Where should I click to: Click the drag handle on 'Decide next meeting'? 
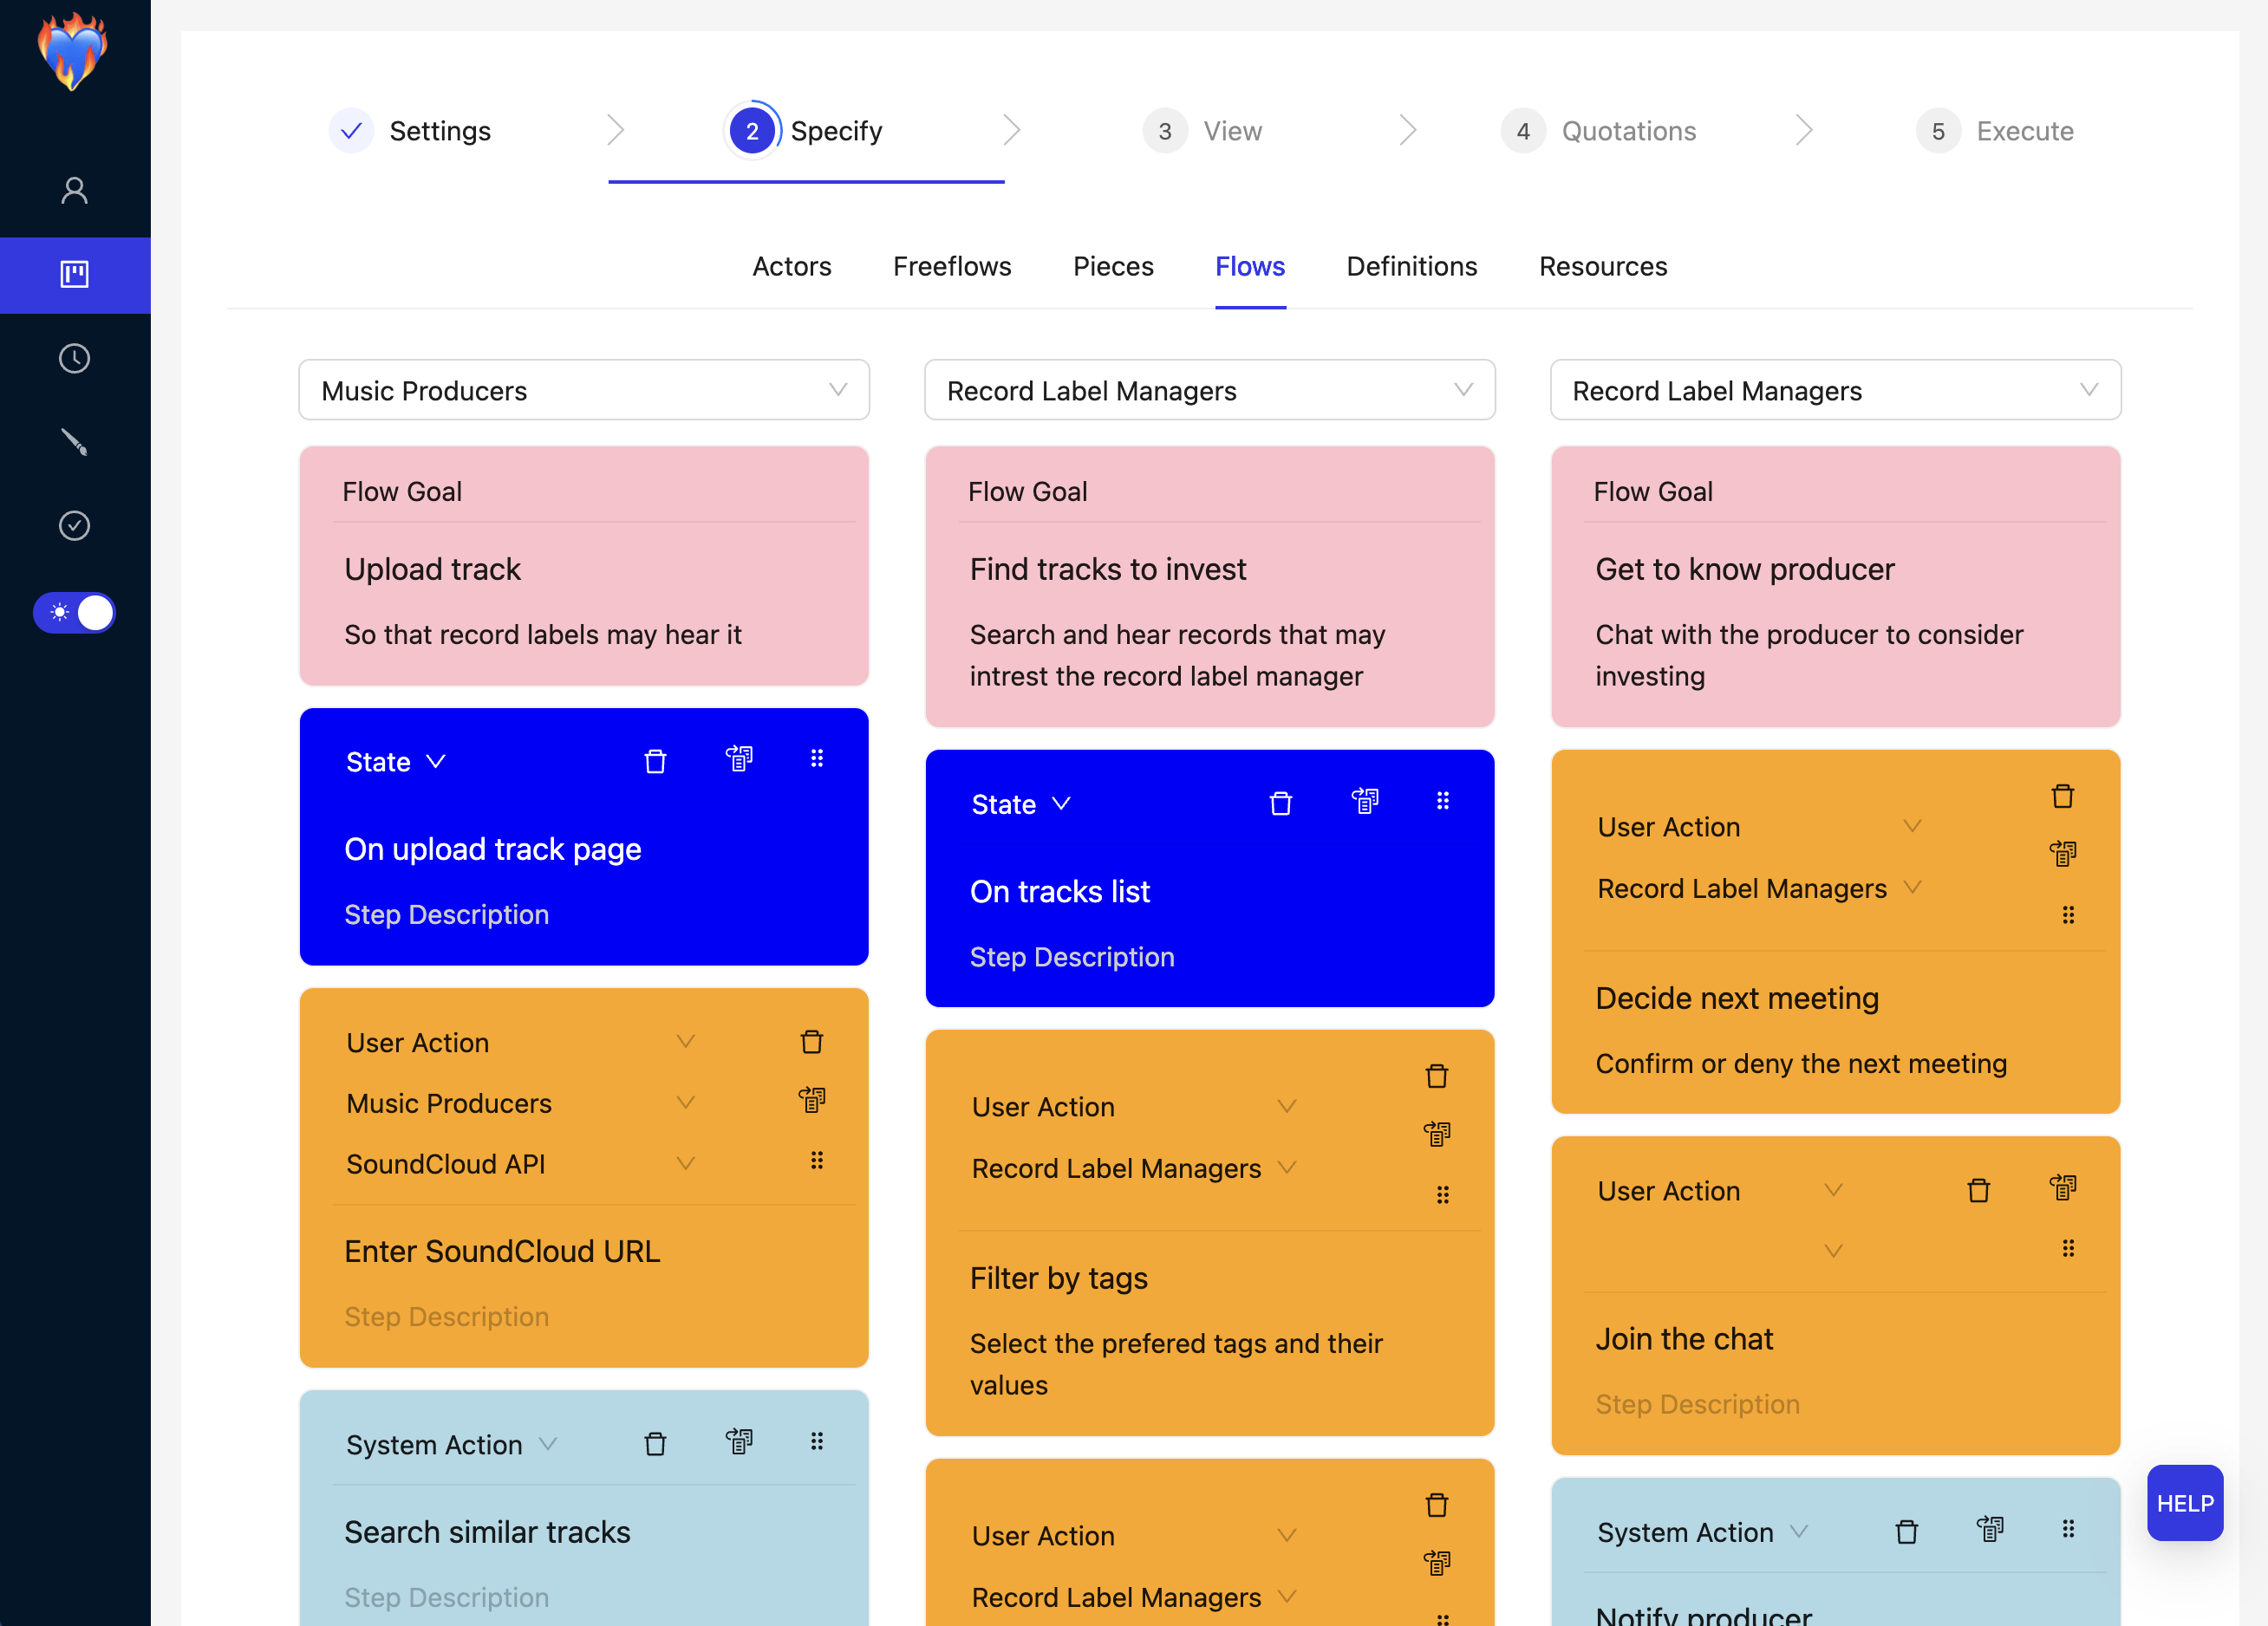pyautogui.click(x=2069, y=914)
